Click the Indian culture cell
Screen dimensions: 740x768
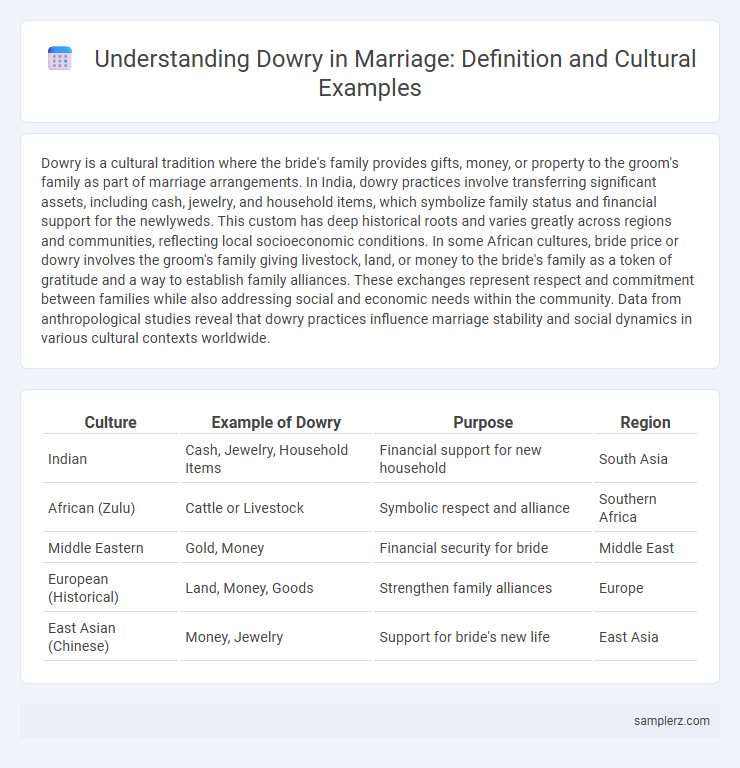click(x=110, y=459)
